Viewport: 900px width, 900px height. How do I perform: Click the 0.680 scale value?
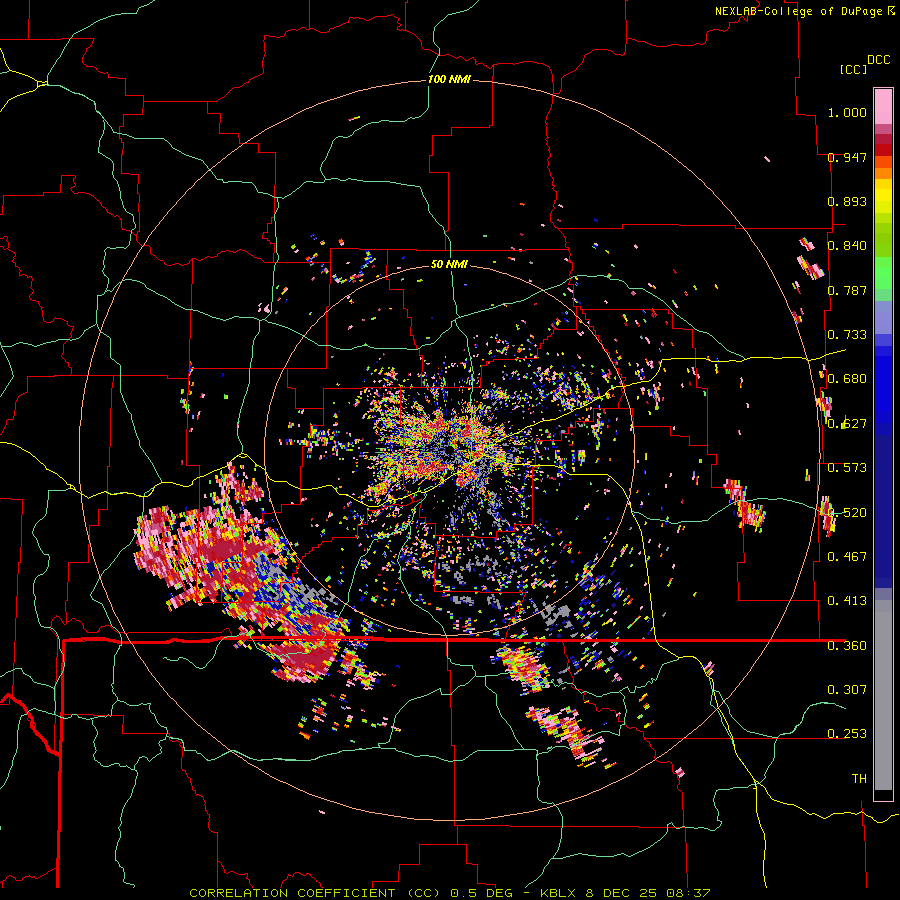point(847,379)
